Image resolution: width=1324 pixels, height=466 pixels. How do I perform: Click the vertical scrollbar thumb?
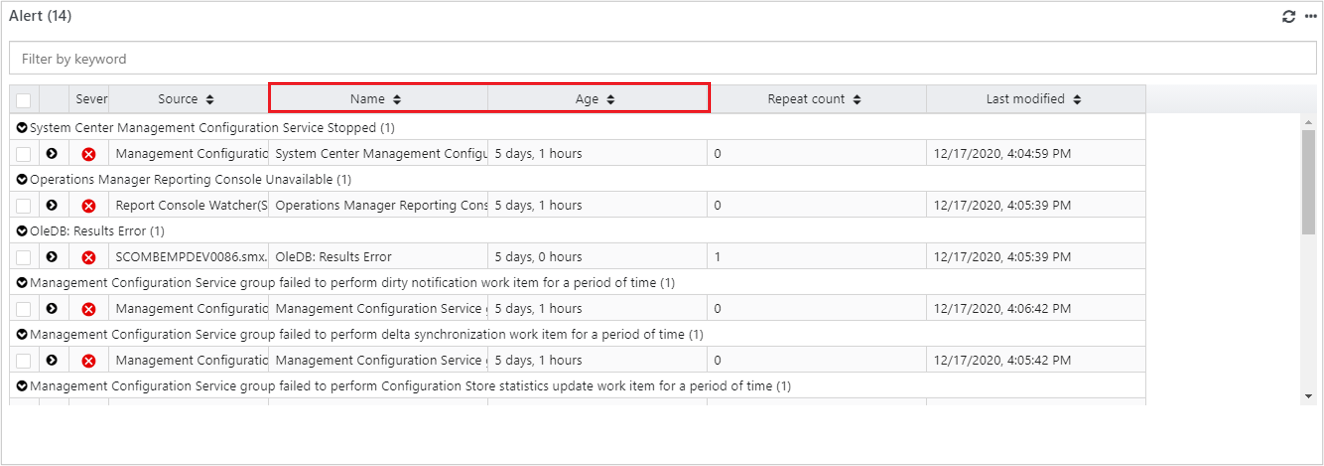(1309, 181)
